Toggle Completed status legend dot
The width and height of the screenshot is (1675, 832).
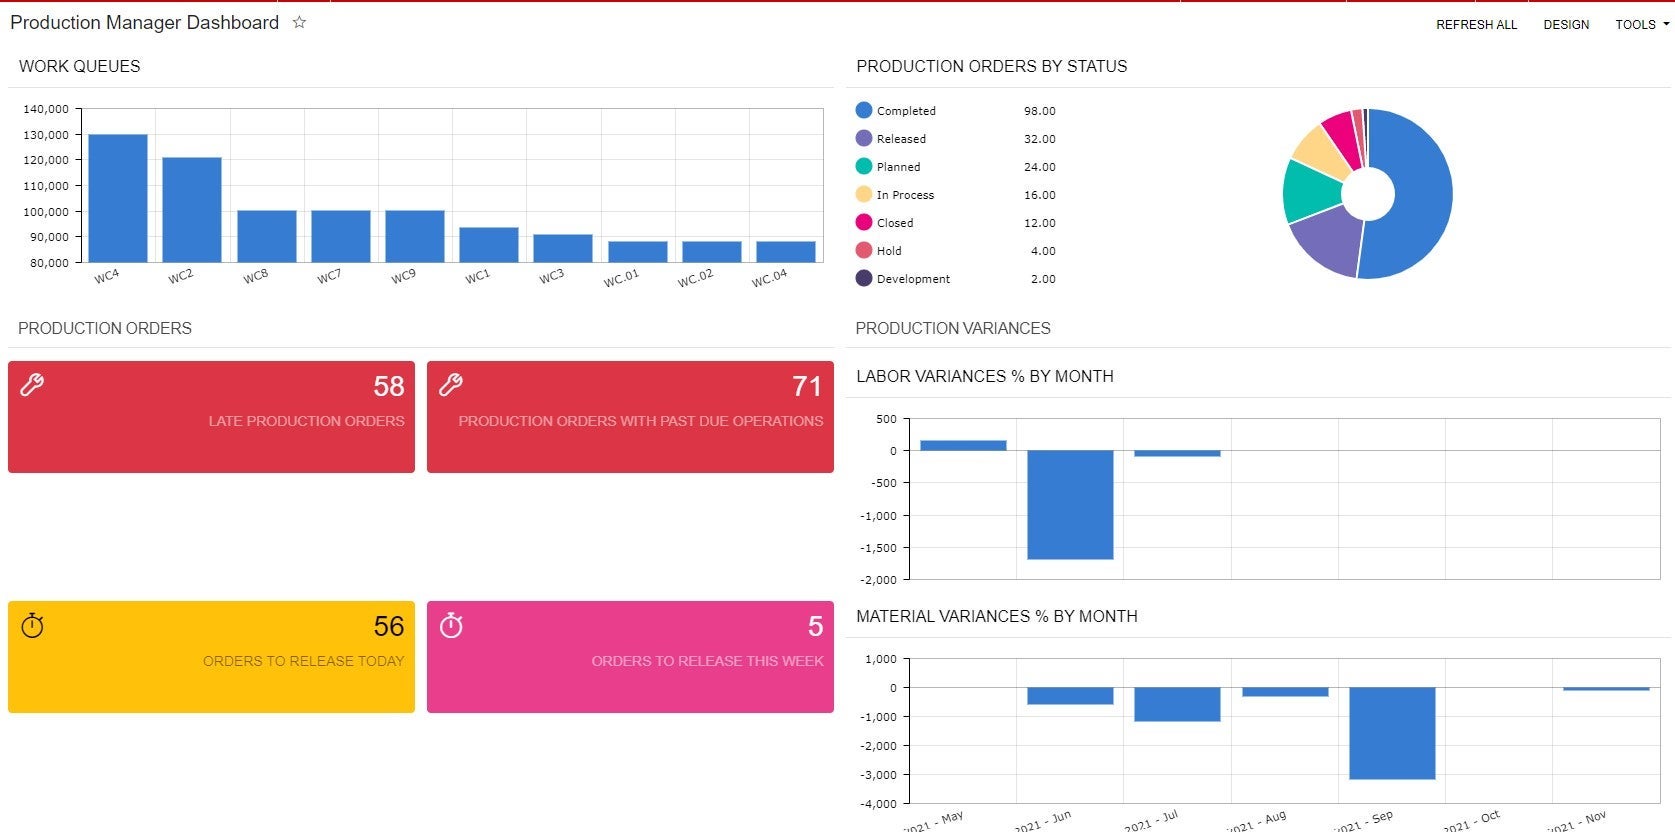(864, 110)
